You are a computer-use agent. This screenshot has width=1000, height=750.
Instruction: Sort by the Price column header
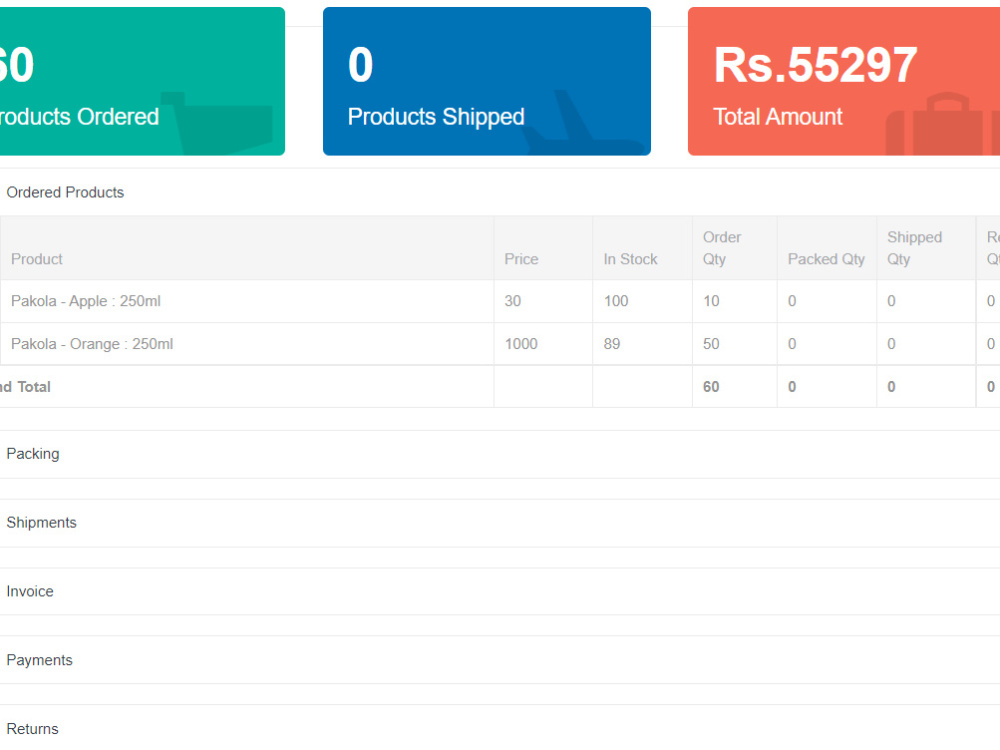tap(521, 259)
